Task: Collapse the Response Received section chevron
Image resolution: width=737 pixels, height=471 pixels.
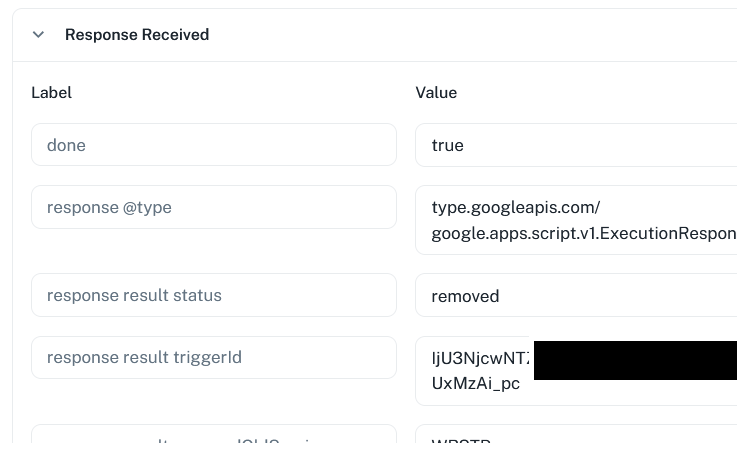Action: (x=38, y=35)
